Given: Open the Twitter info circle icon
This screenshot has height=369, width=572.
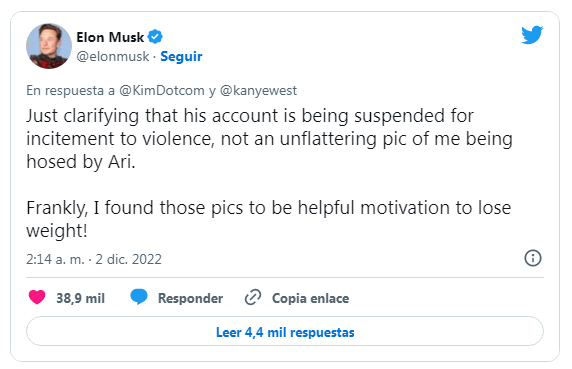Looking at the screenshot, I should pyautogui.click(x=533, y=259).
